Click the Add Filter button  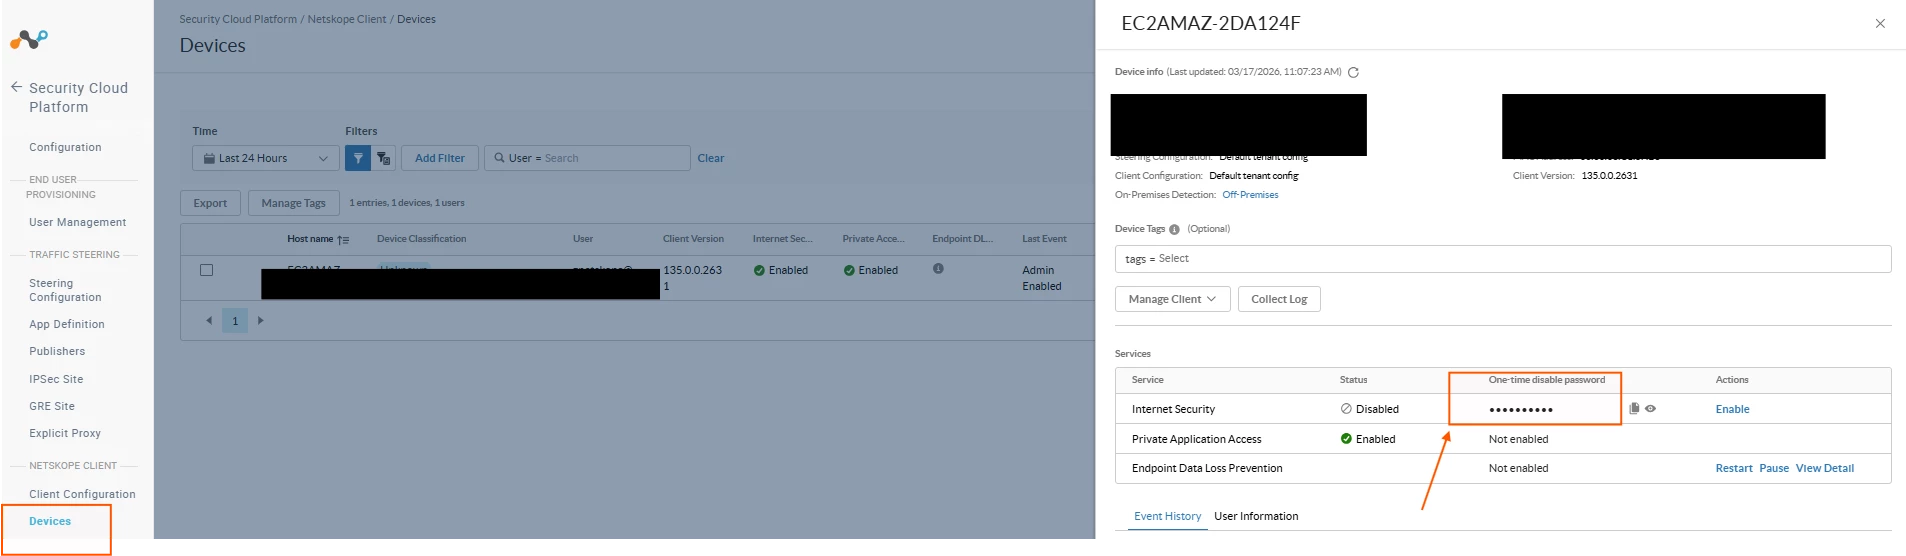440,158
